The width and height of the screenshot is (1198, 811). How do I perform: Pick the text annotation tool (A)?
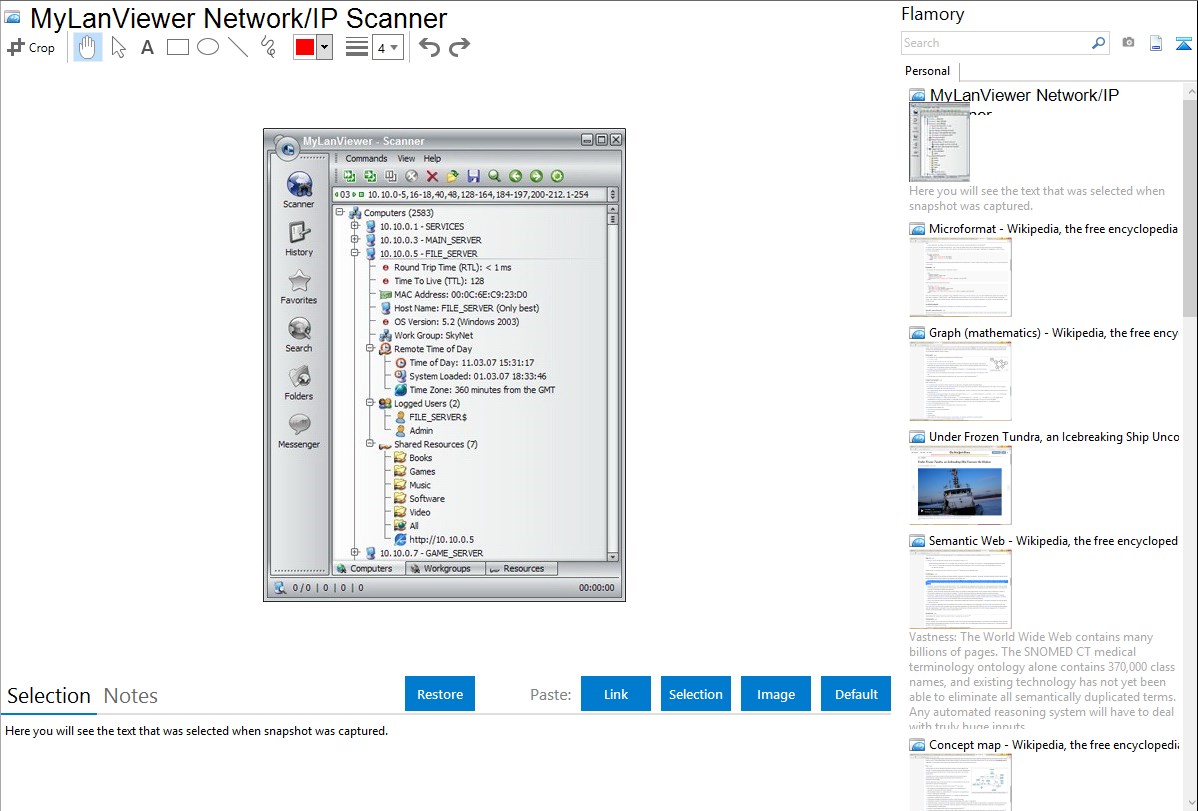coord(147,47)
